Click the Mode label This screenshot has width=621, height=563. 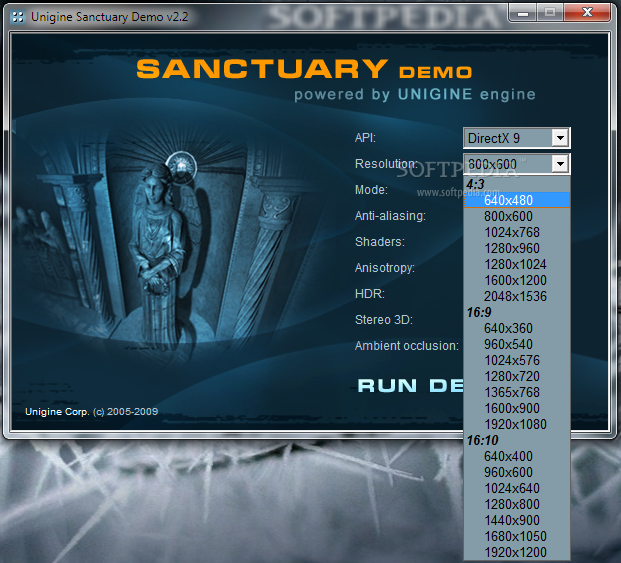click(371, 190)
